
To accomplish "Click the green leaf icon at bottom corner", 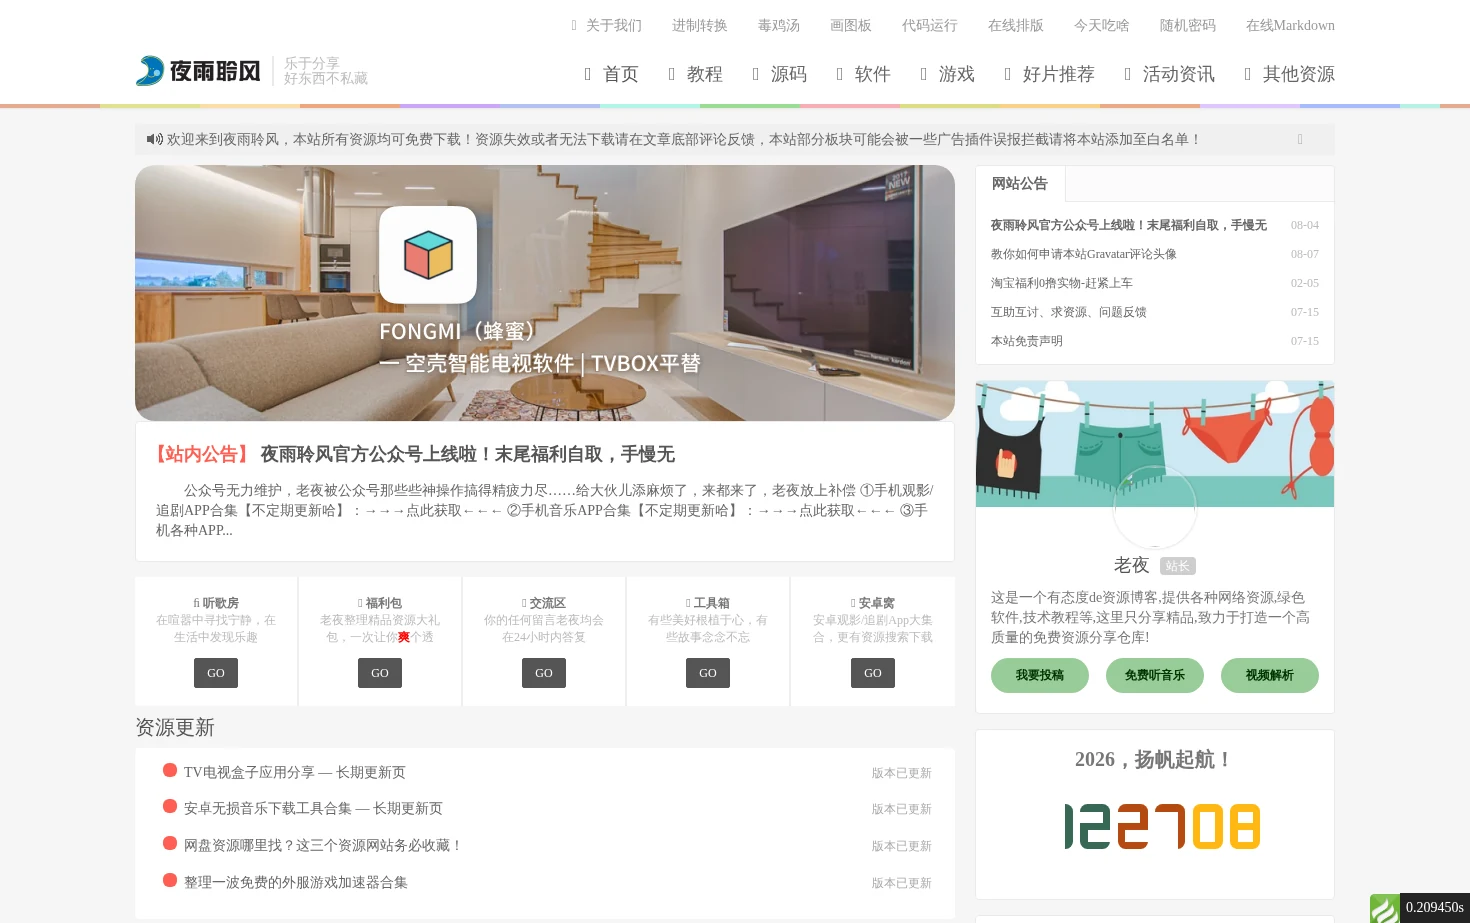I will [x=1384, y=908].
